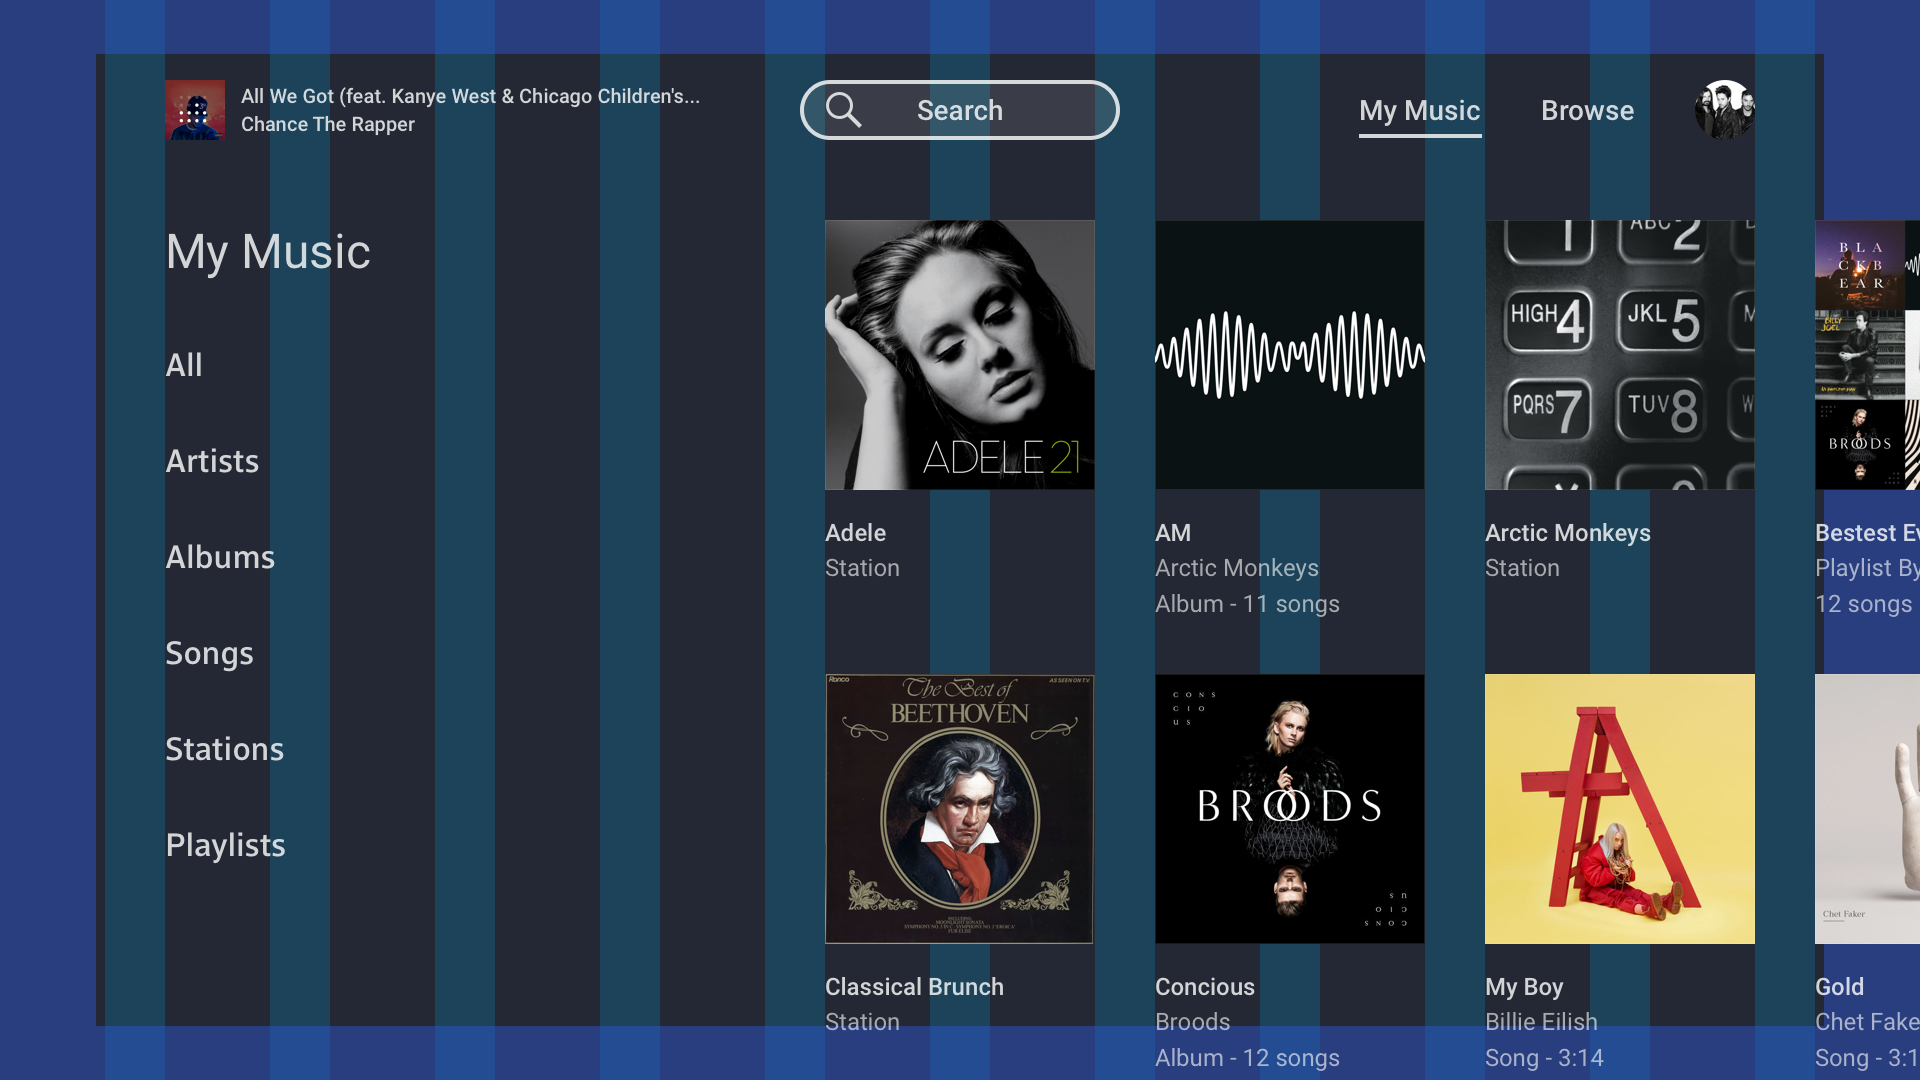The height and width of the screenshot is (1080, 1920).
Task: Click the 'Concious' album title
Action: [x=1204, y=987]
